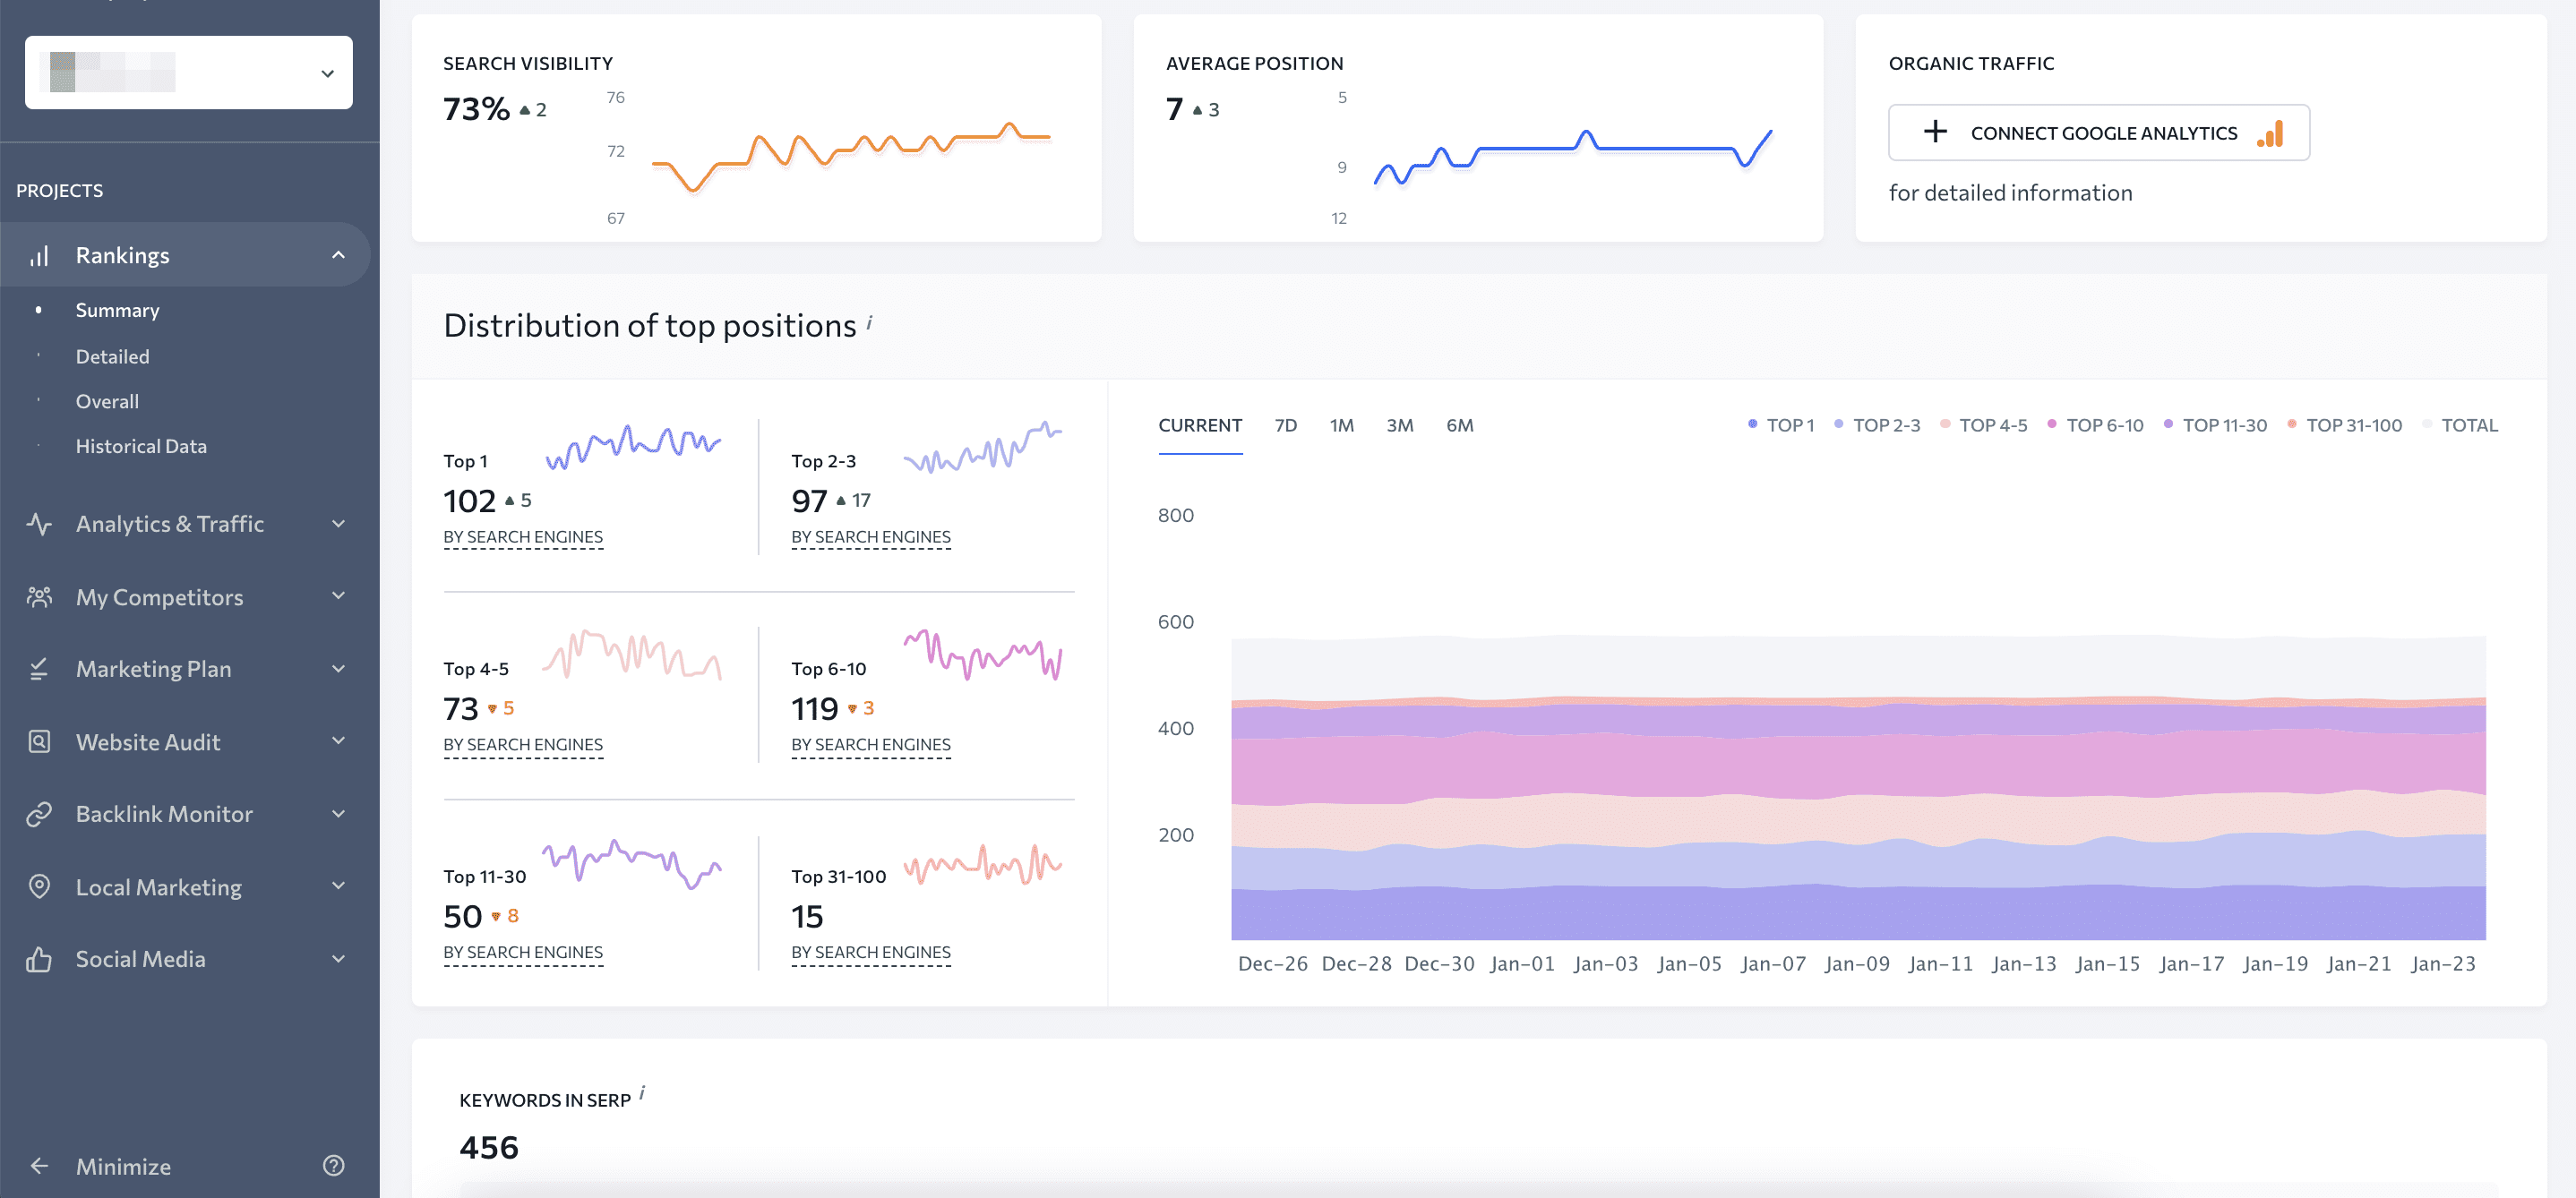Open the Historical Data page

point(141,447)
